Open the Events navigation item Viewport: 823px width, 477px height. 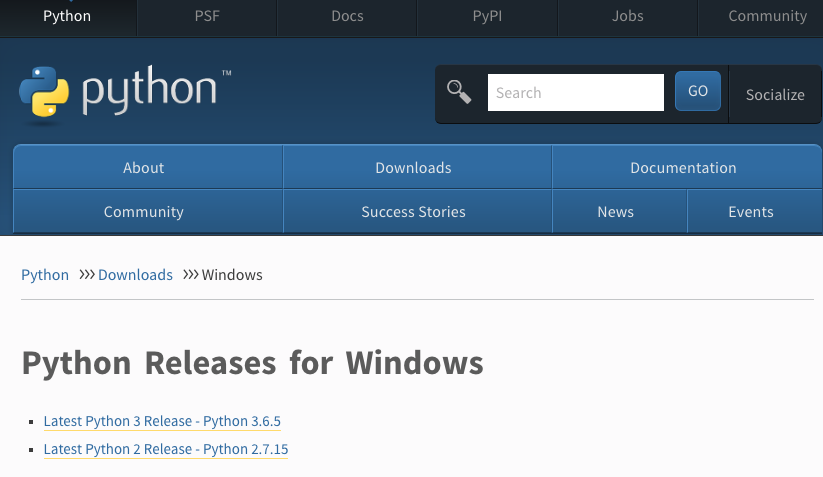754,211
